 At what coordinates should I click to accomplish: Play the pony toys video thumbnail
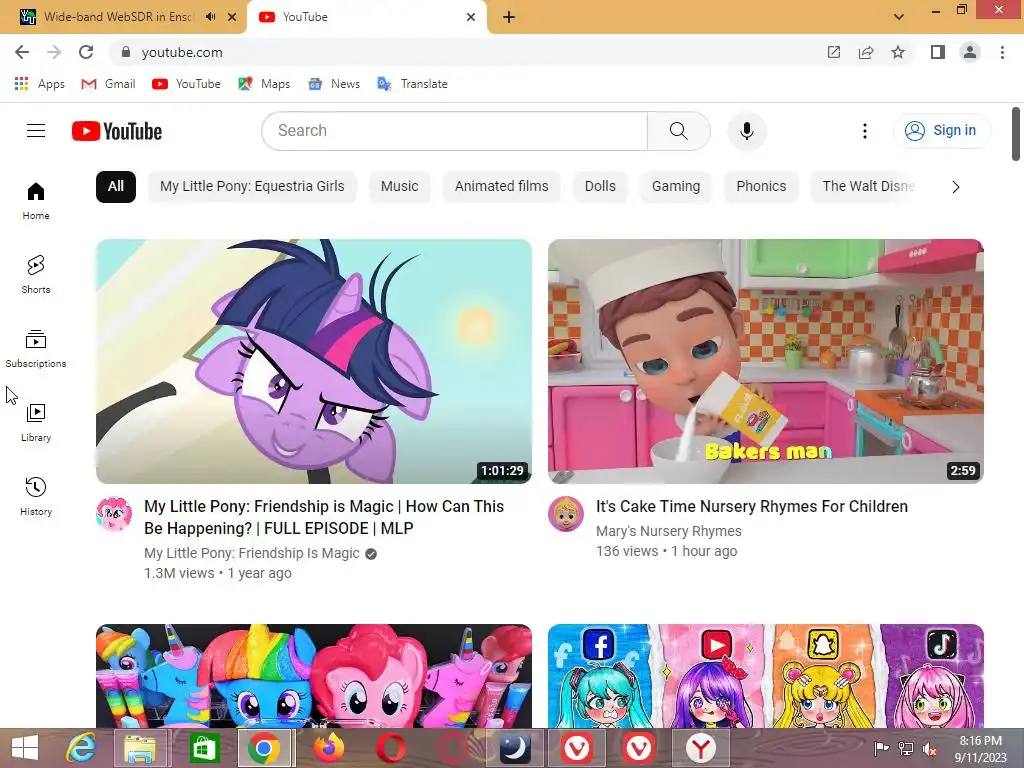313,676
